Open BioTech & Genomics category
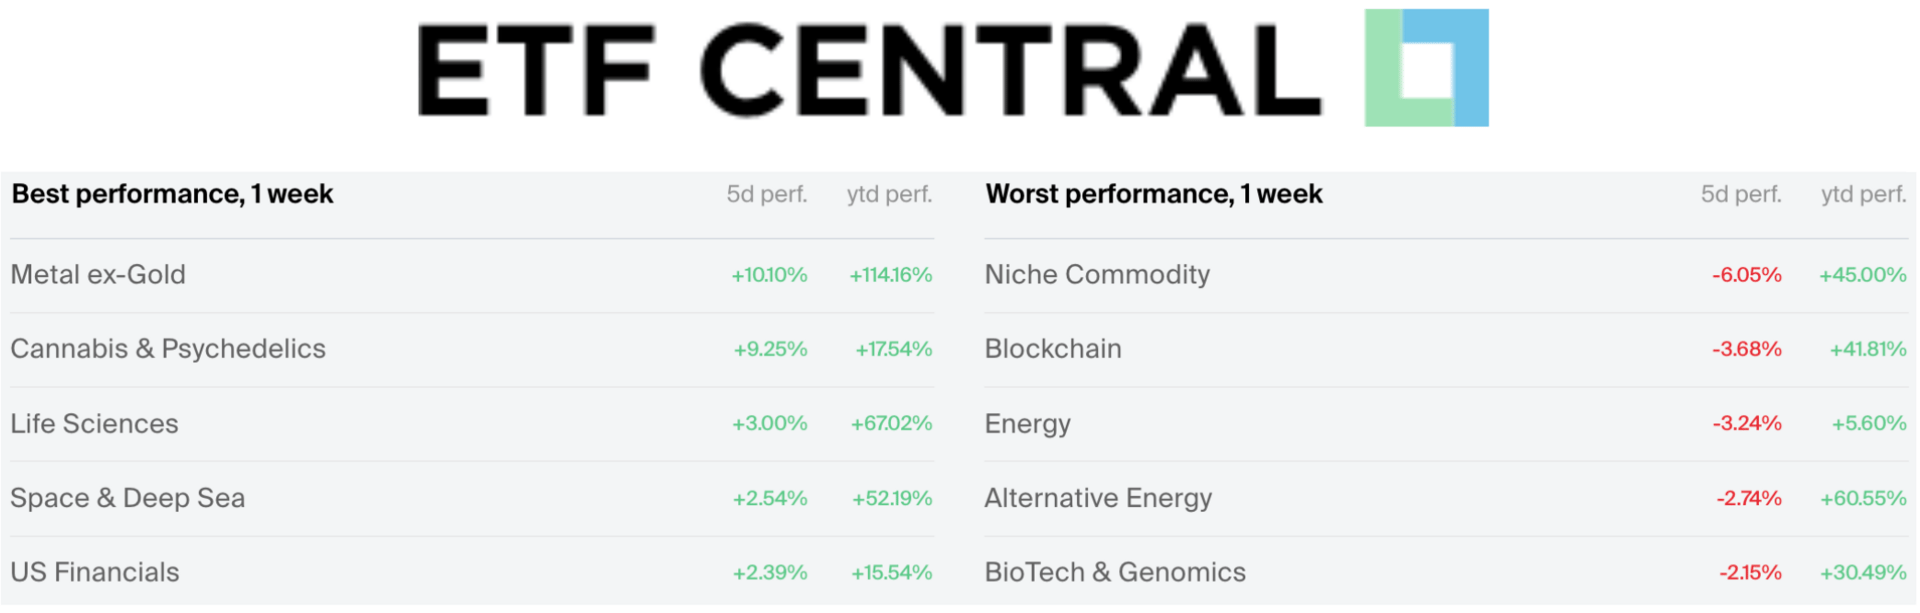This screenshot has height=613, width=1920. tap(1115, 572)
